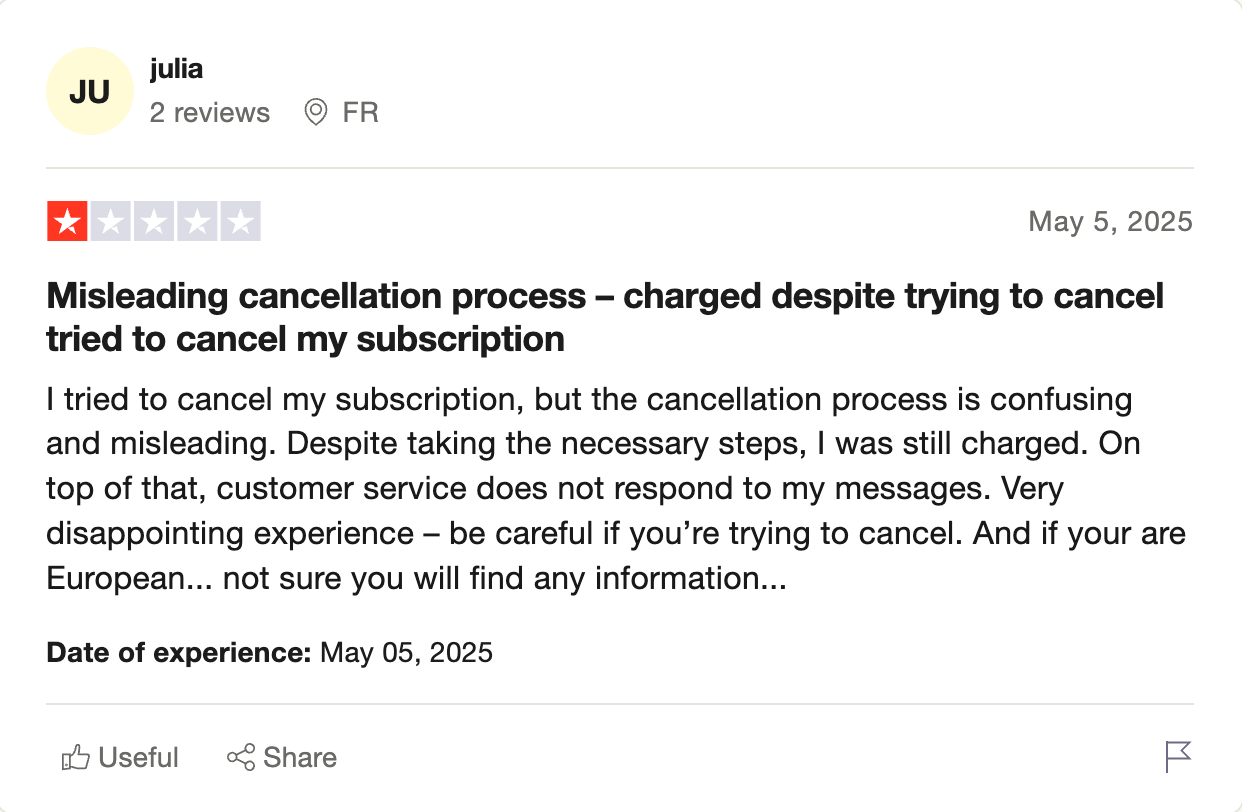The height and width of the screenshot is (812, 1242).
Task: Click the red first star rating
Action: [x=68, y=222]
